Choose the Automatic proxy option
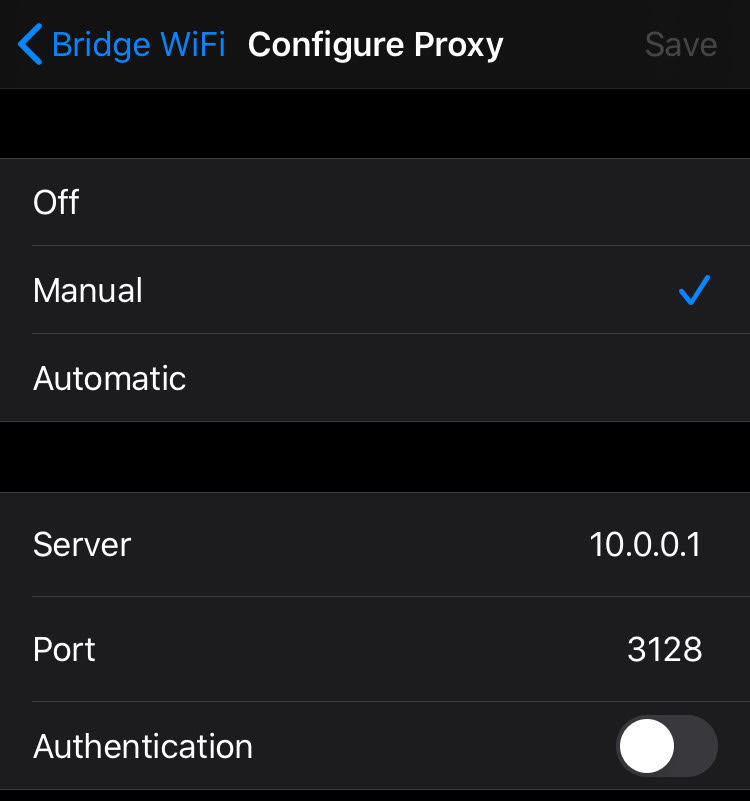The width and height of the screenshot is (750, 801). click(375, 378)
